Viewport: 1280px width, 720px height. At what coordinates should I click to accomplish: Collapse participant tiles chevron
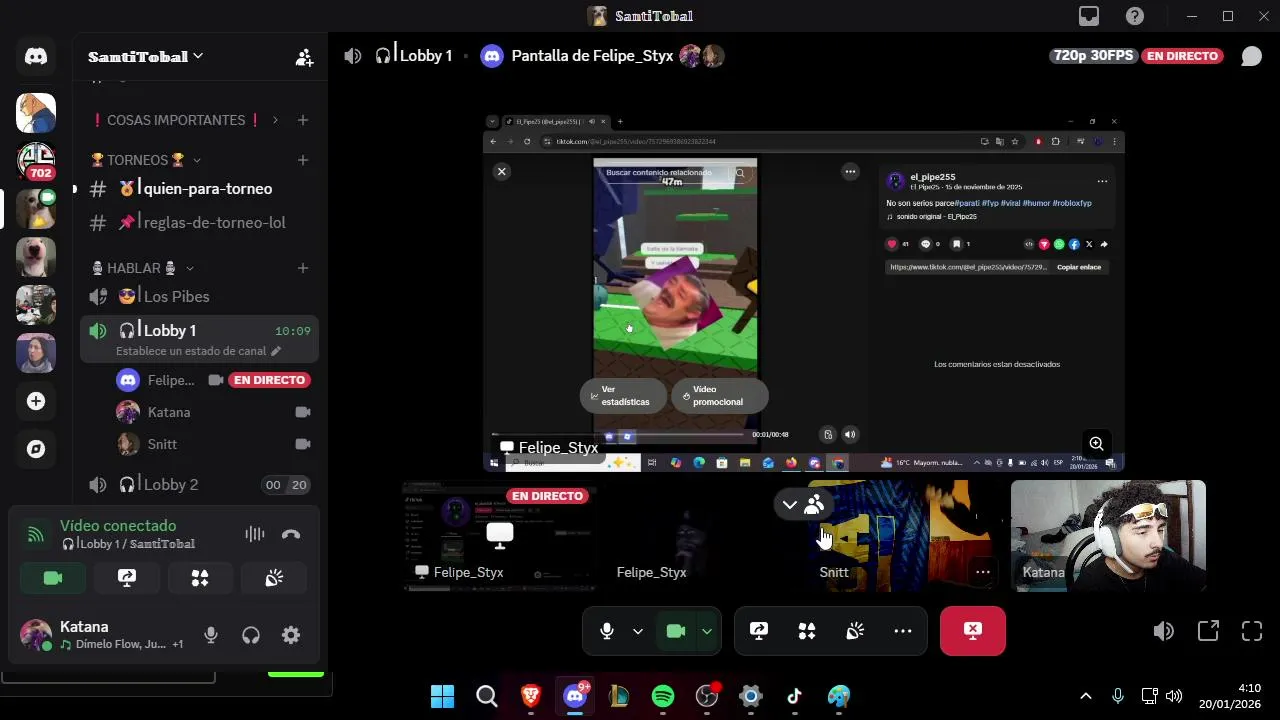click(x=790, y=505)
